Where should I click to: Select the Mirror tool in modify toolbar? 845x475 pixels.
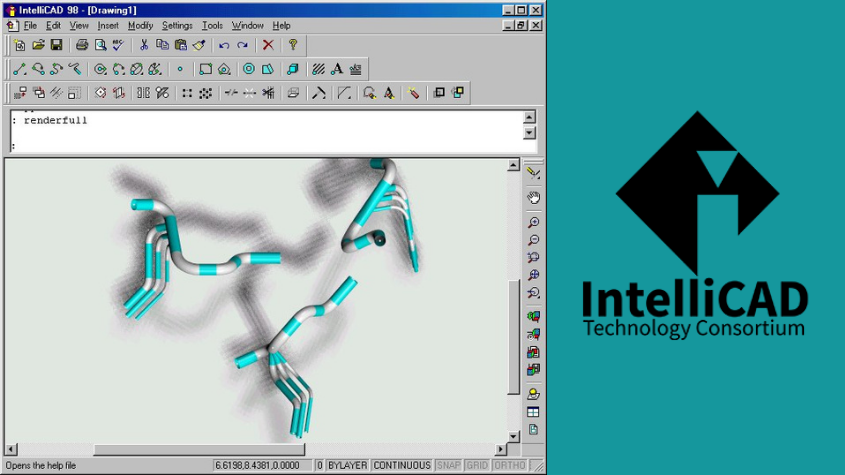tap(143, 93)
